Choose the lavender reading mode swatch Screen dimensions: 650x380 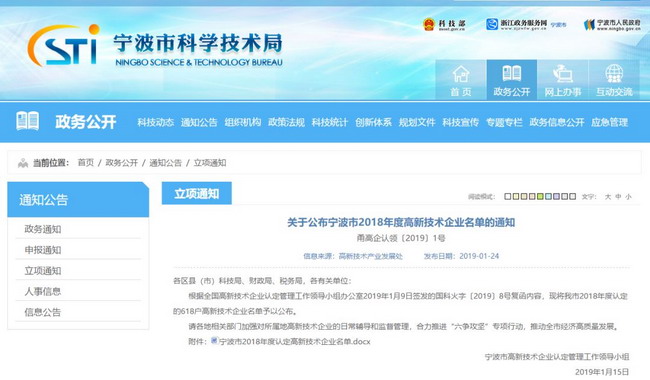556,196
